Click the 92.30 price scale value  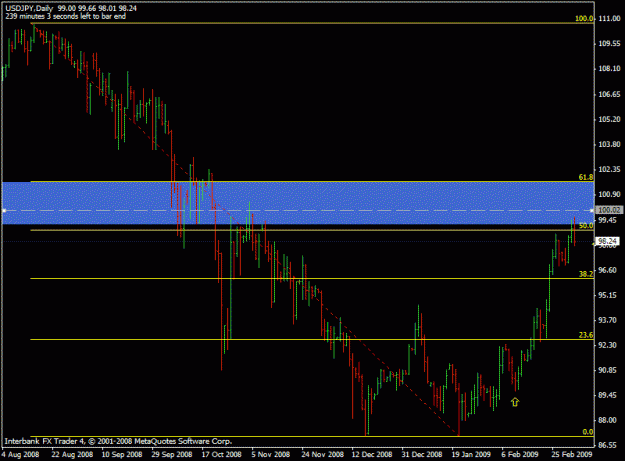[608, 345]
